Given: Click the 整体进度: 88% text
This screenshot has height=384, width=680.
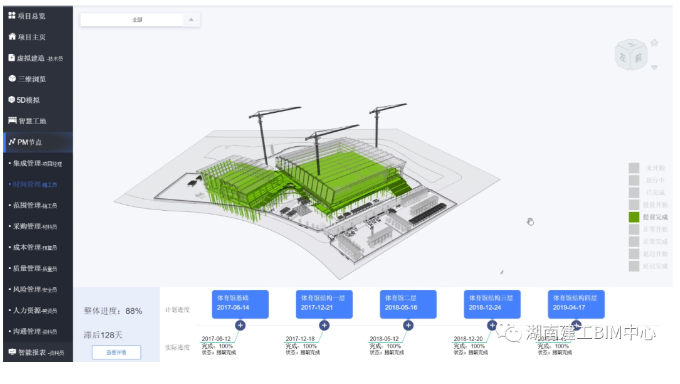Looking at the screenshot, I should [x=113, y=311].
